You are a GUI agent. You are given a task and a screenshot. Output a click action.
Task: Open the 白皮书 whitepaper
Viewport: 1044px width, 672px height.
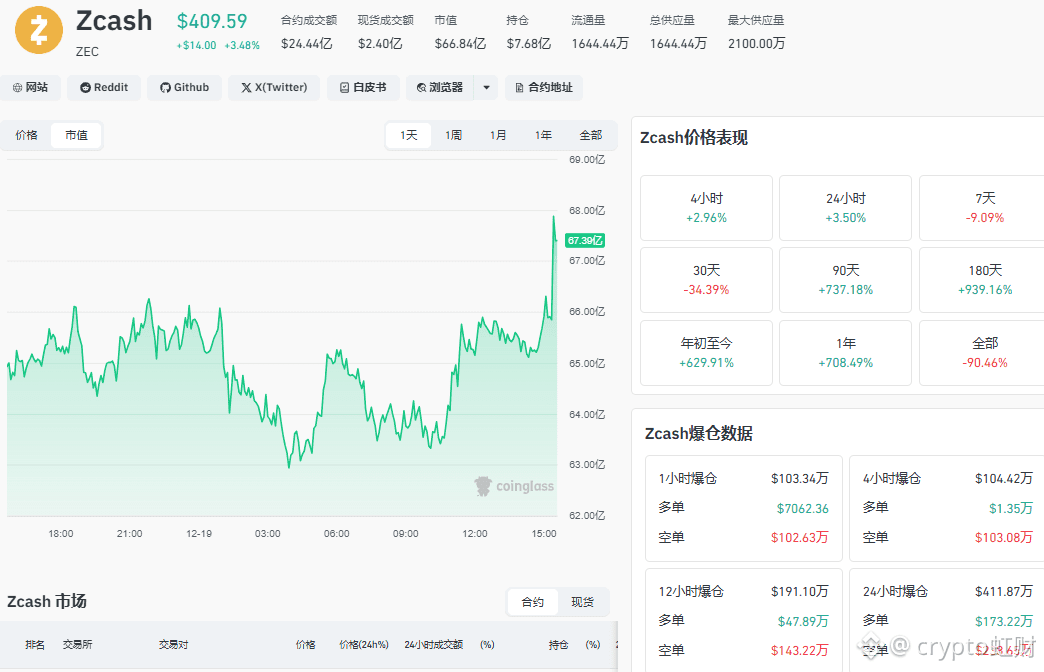point(363,87)
